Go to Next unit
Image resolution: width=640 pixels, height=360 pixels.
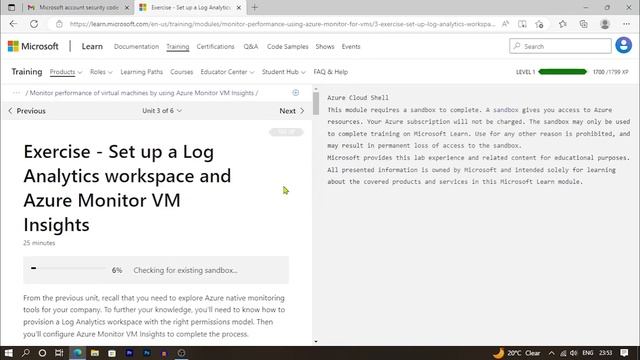(291, 111)
